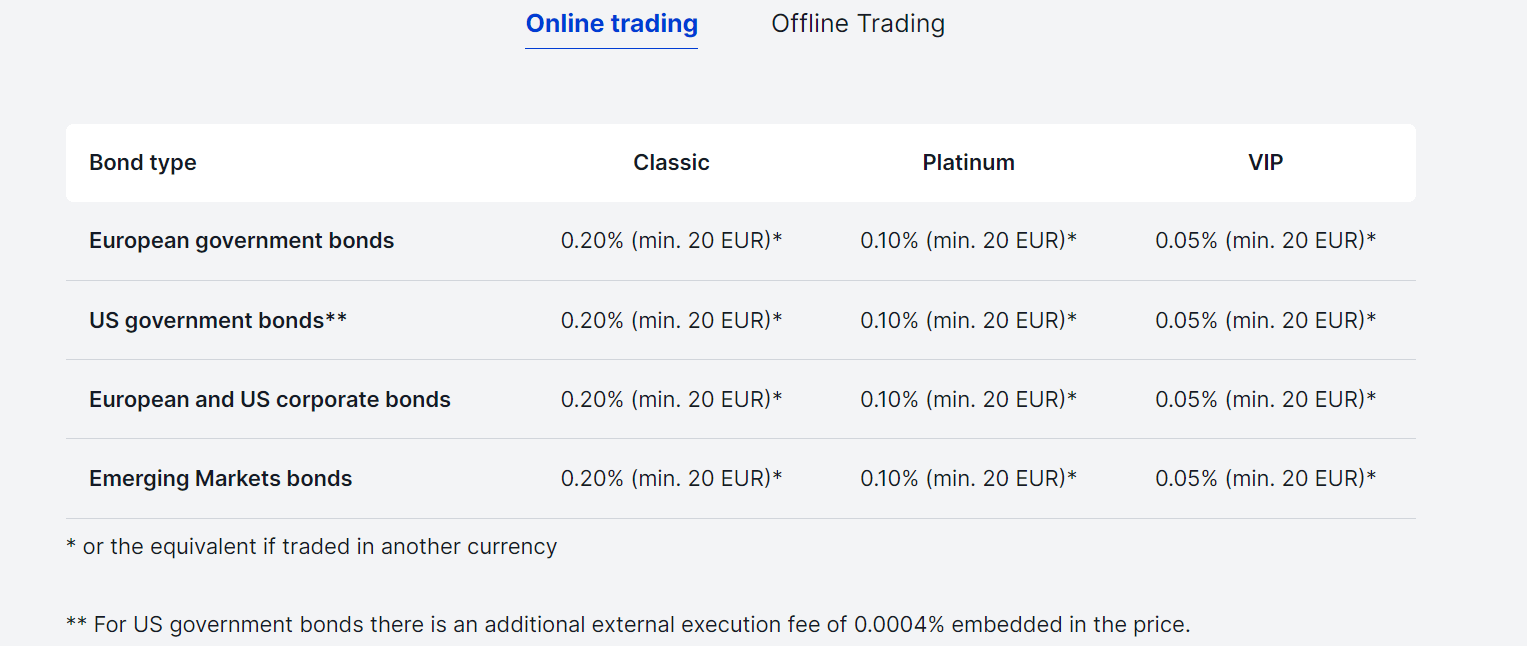
Task: Click the external execution fee footnote
Action: click(629, 625)
